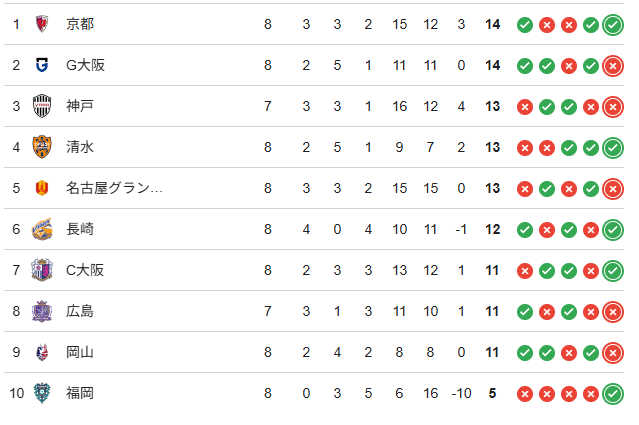The width and height of the screenshot is (639, 425).
Task: Click the 神戸 club logo
Action: tap(42, 106)
